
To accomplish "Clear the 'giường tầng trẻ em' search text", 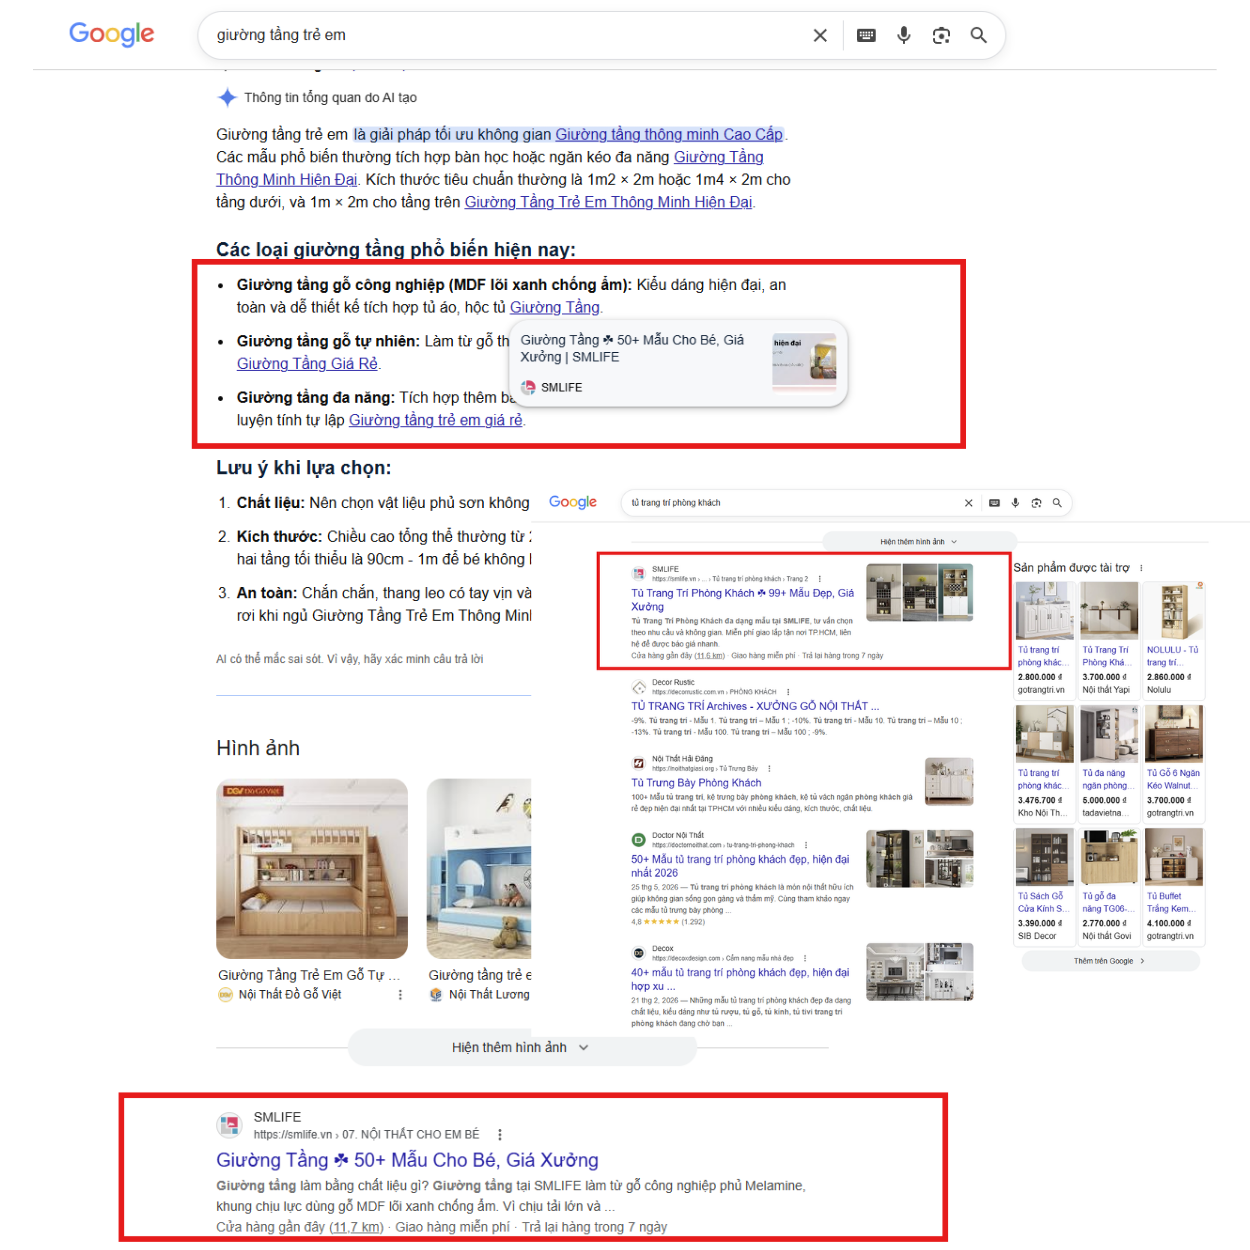I will tap(820, 35).
